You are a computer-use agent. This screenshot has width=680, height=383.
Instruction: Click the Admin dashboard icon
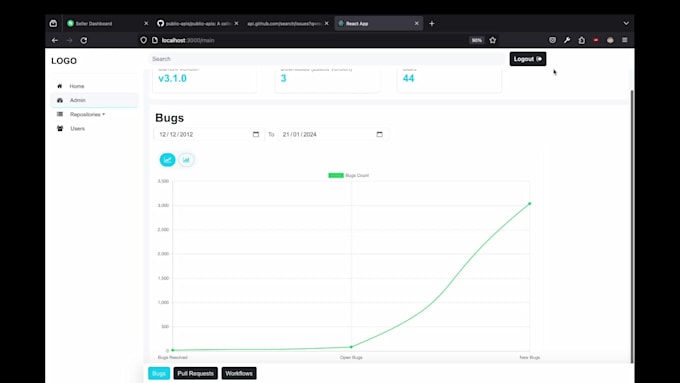60,100
